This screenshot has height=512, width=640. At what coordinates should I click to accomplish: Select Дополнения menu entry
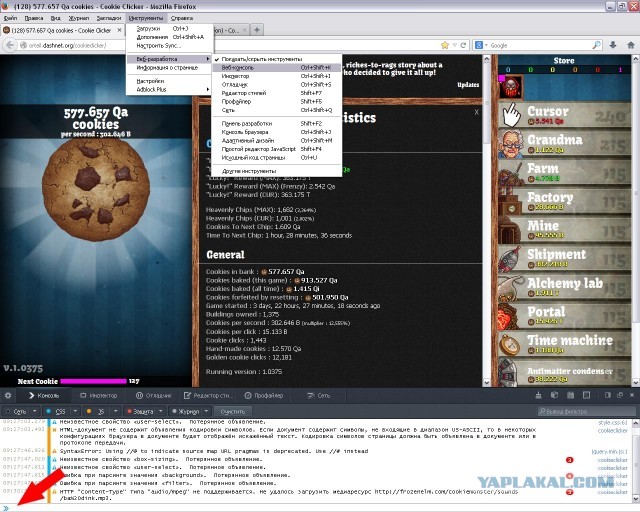pos(169,37)
